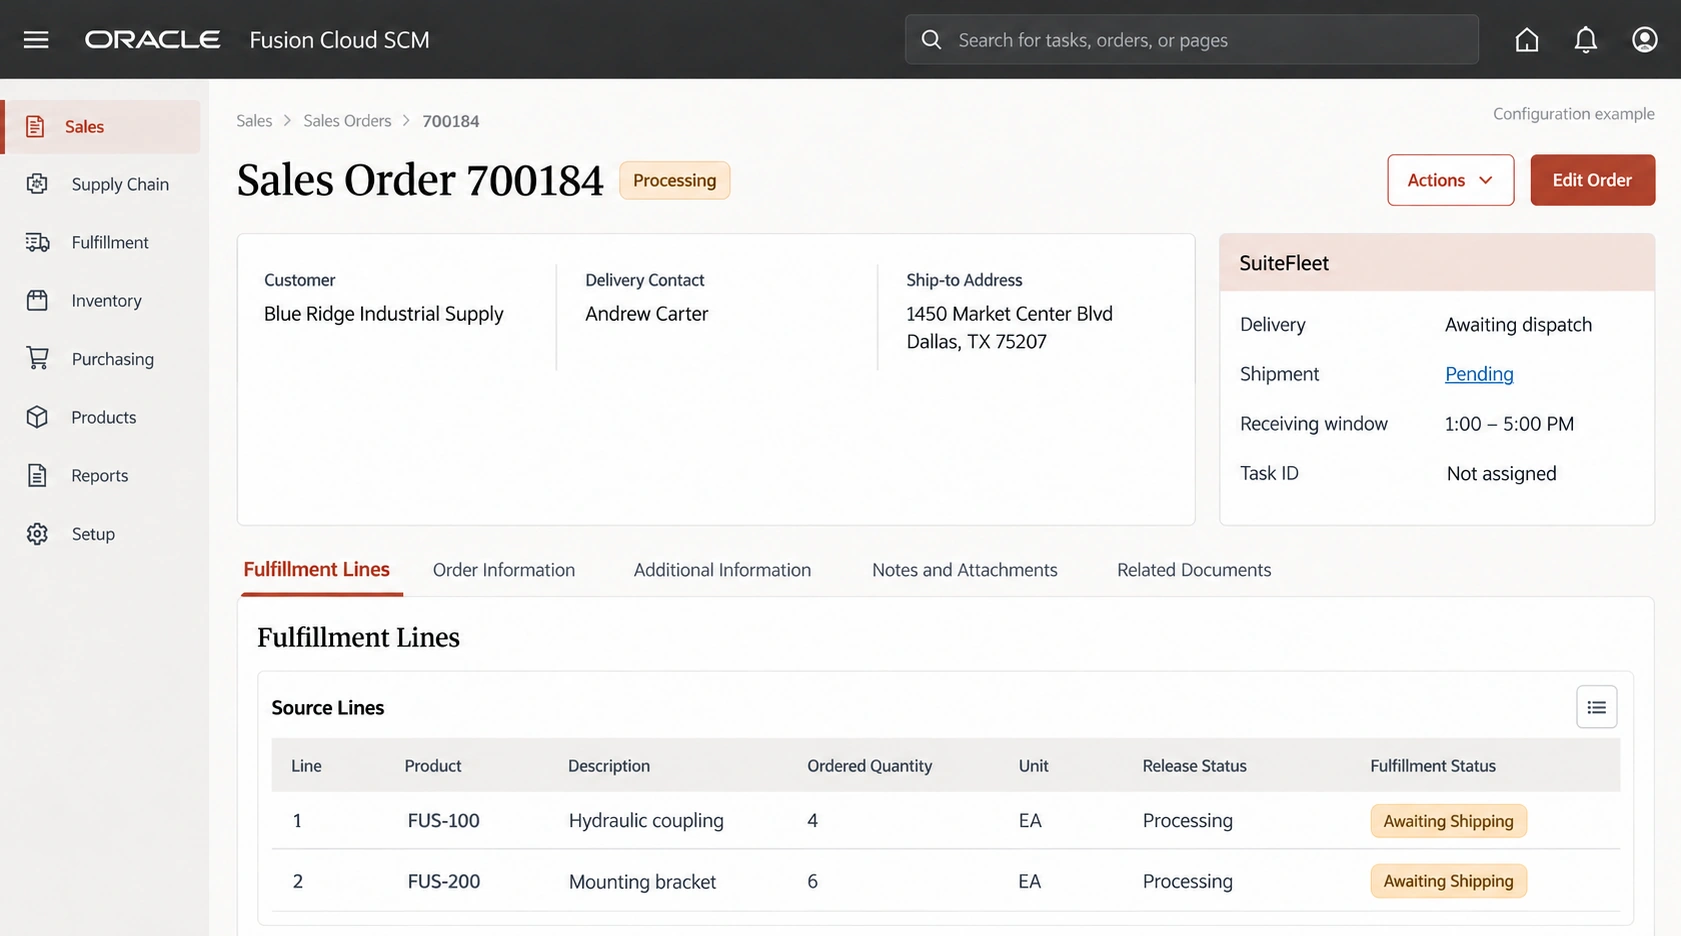Screen dimensions: 1681x936
Task: Click the Reports page icon
Action: (37, 475)
